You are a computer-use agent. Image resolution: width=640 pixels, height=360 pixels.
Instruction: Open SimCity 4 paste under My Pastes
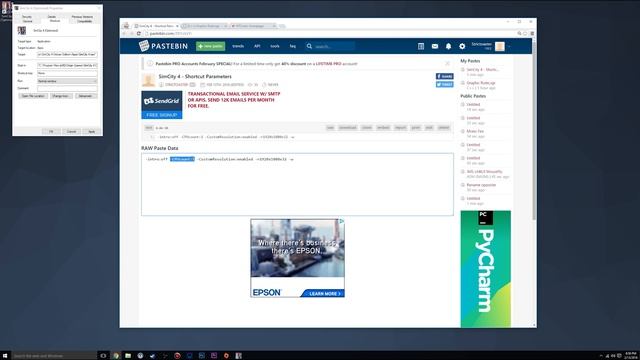click(482, 69)
